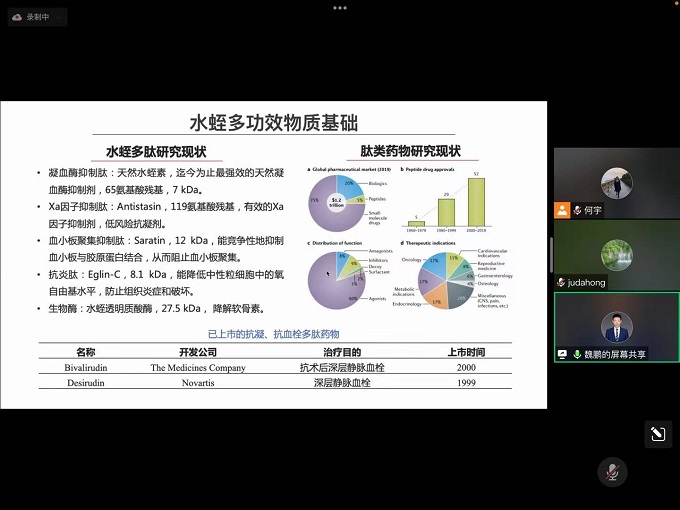Select judahong's profile avatar

click(x=616, y=255)
